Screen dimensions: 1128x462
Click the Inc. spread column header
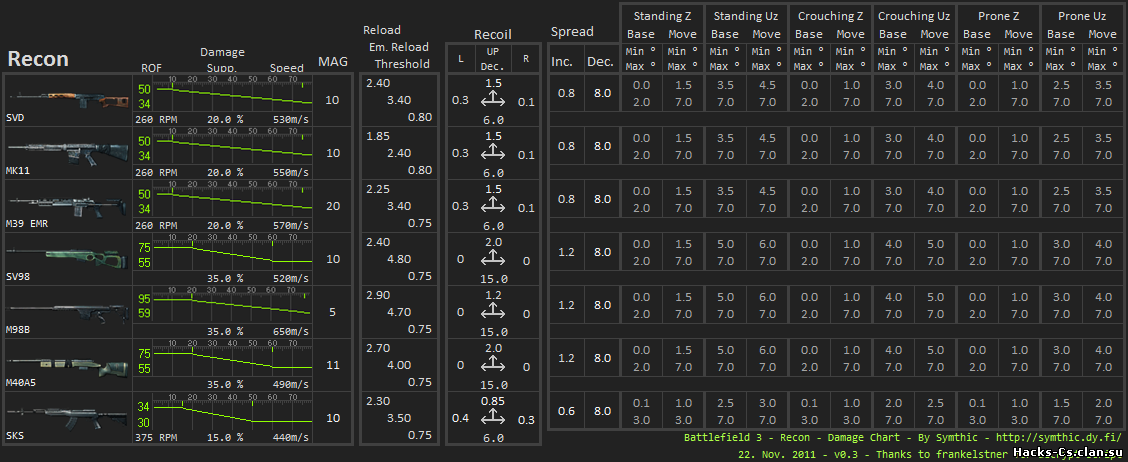coord(562,62)
